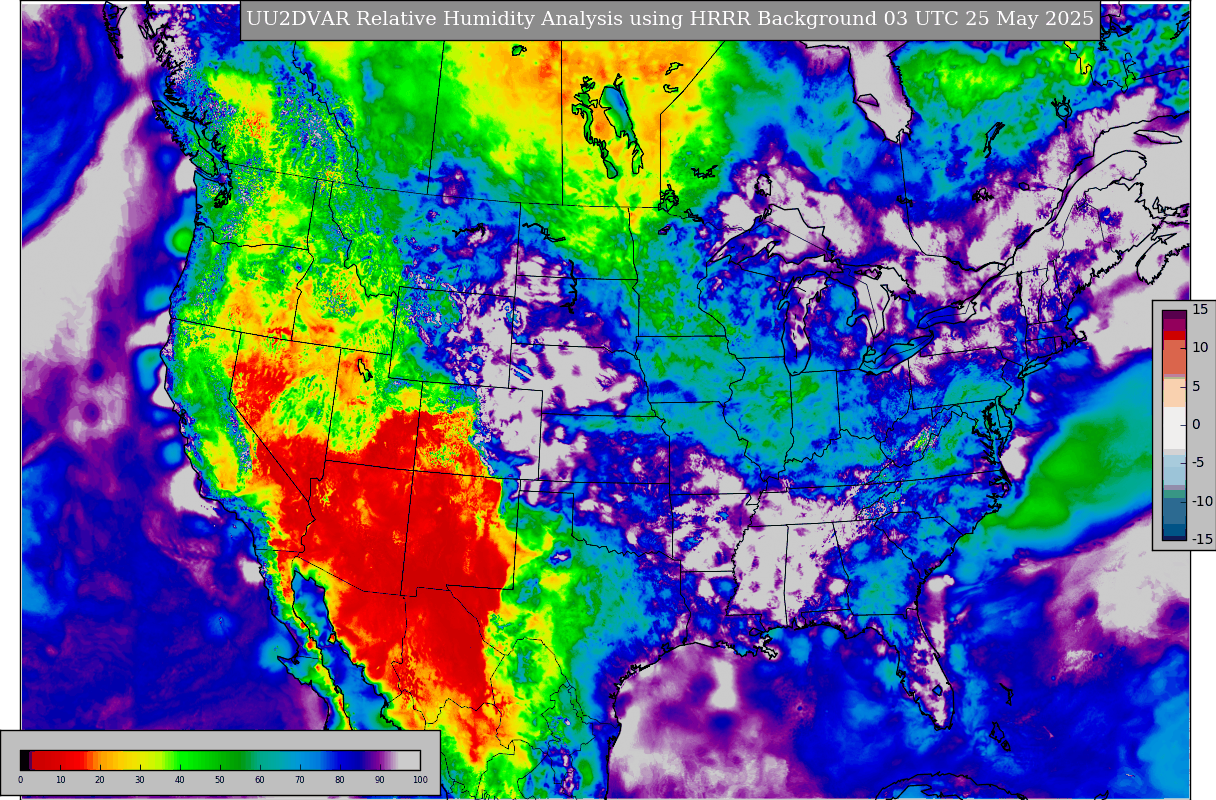1216x800 pixels.
Task: Click the 70 label on the humidity colorbar
Action: pos(300,780)
